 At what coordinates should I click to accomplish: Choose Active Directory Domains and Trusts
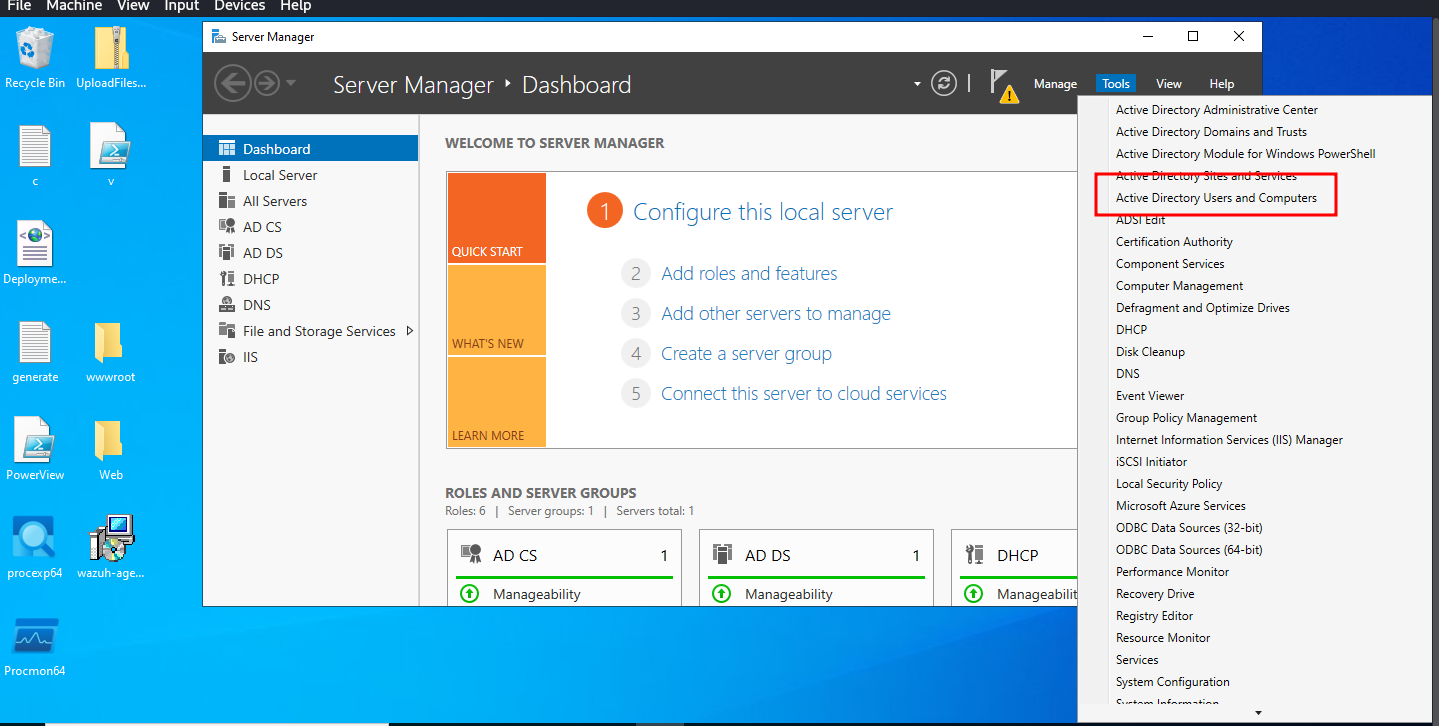click(1211, 132)
